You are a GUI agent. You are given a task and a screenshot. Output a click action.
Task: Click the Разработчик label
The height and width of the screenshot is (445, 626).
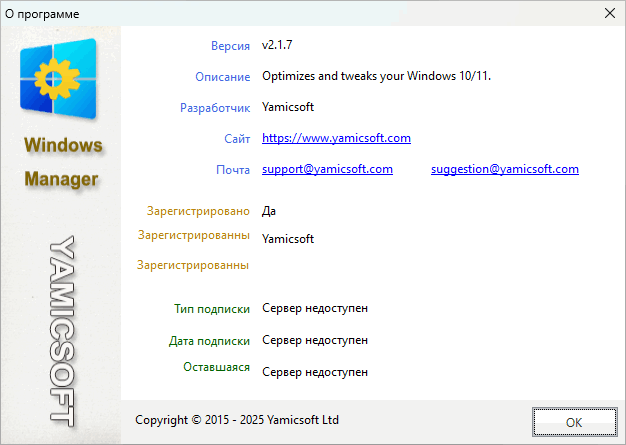pos(215,108)
